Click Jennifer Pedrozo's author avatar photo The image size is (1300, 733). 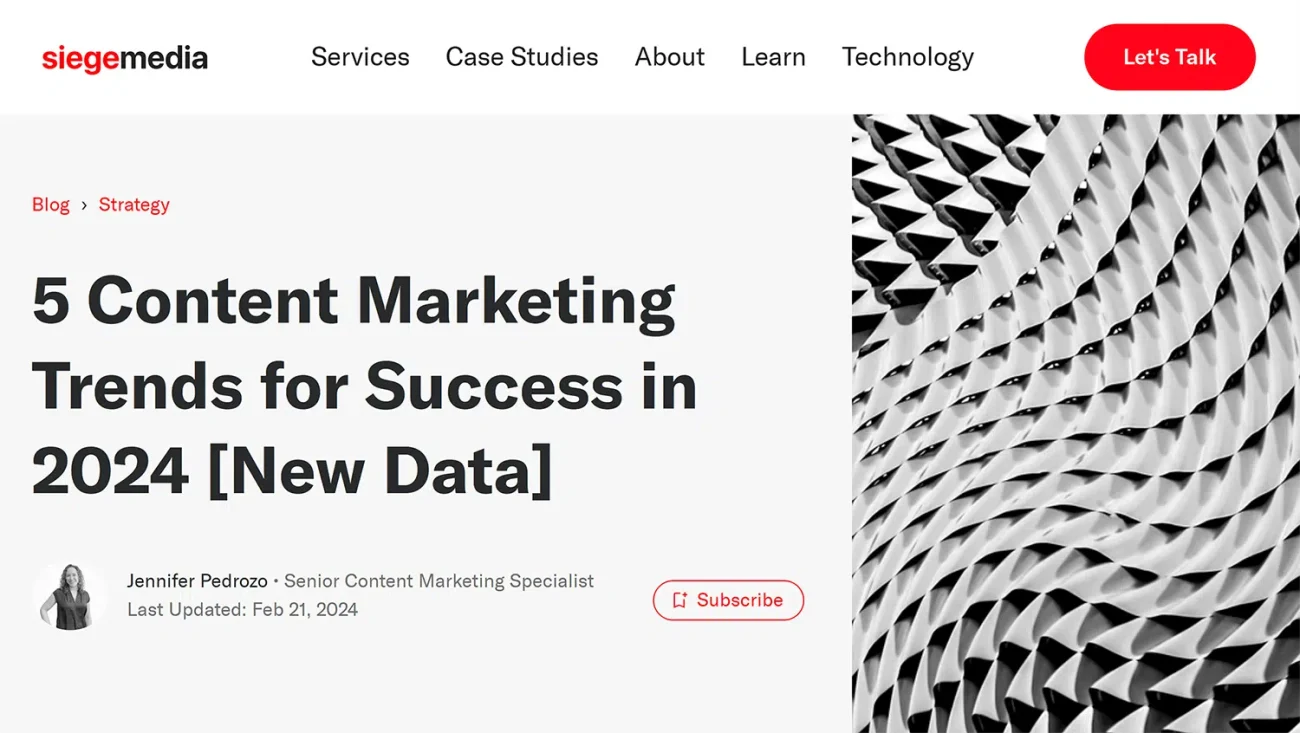pos(68,596)
